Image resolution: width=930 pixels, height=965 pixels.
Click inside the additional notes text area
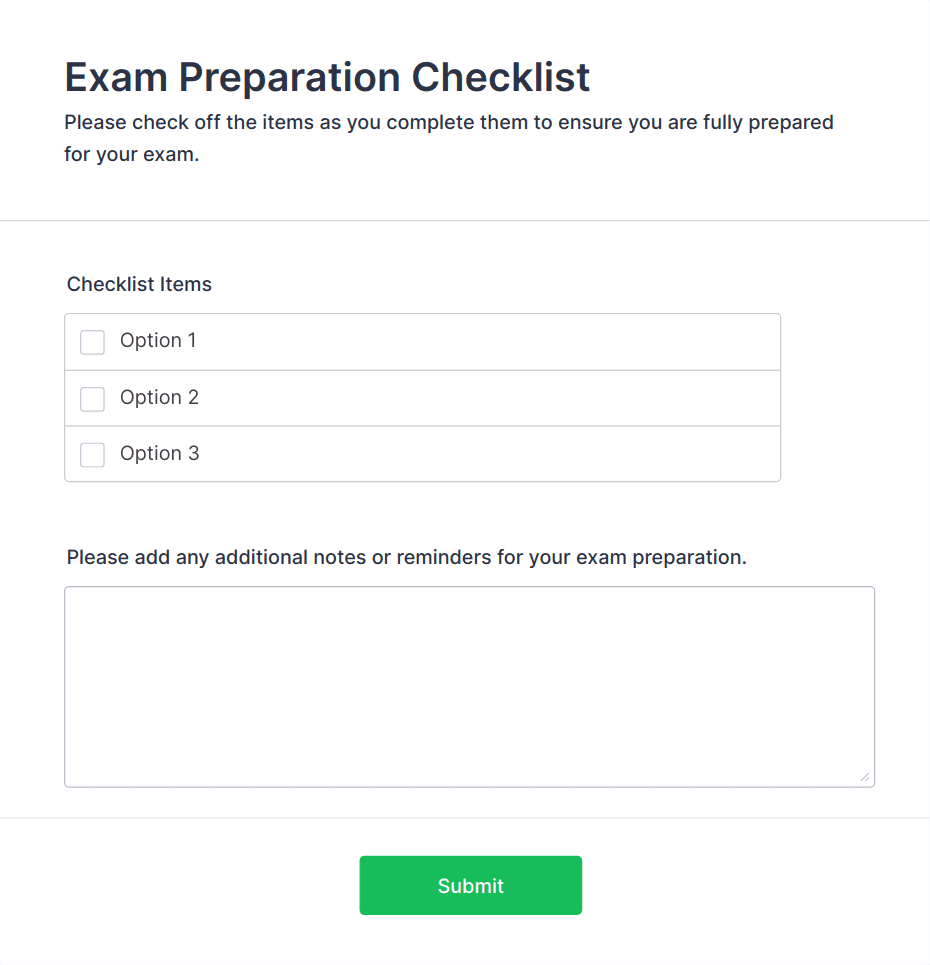[470, 685]
